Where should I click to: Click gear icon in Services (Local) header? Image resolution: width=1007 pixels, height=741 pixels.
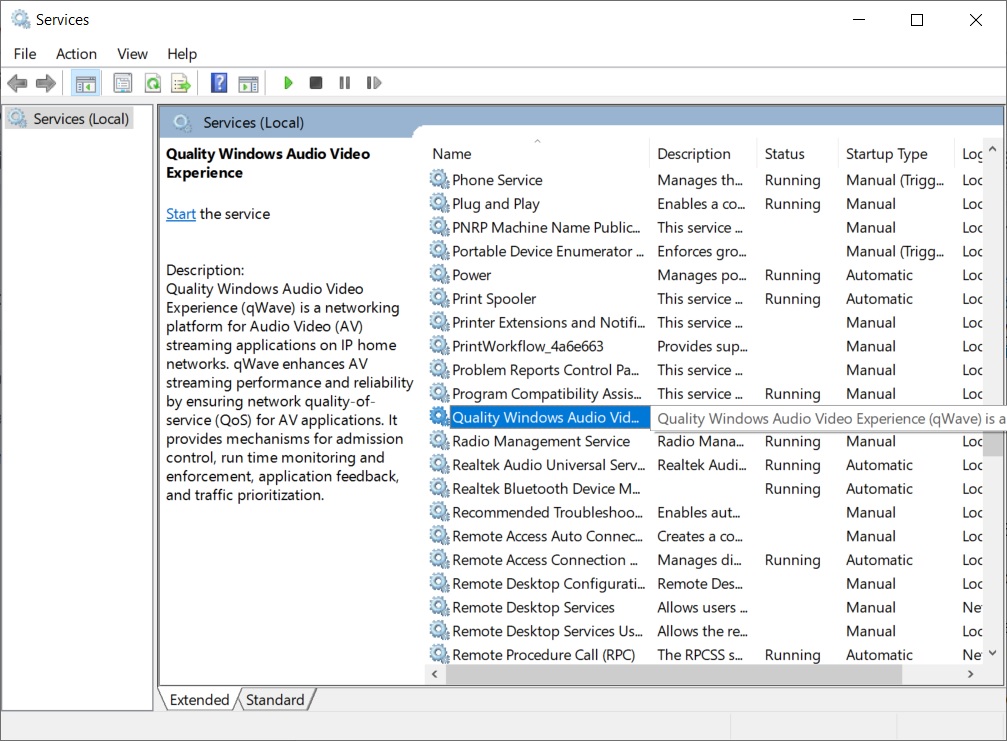coord(182,123)
